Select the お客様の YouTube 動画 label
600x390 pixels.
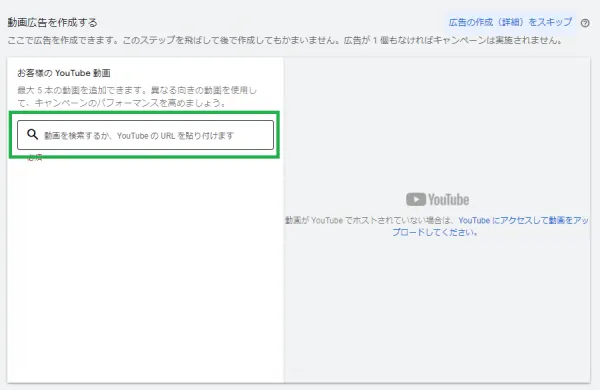pos(64,73)
